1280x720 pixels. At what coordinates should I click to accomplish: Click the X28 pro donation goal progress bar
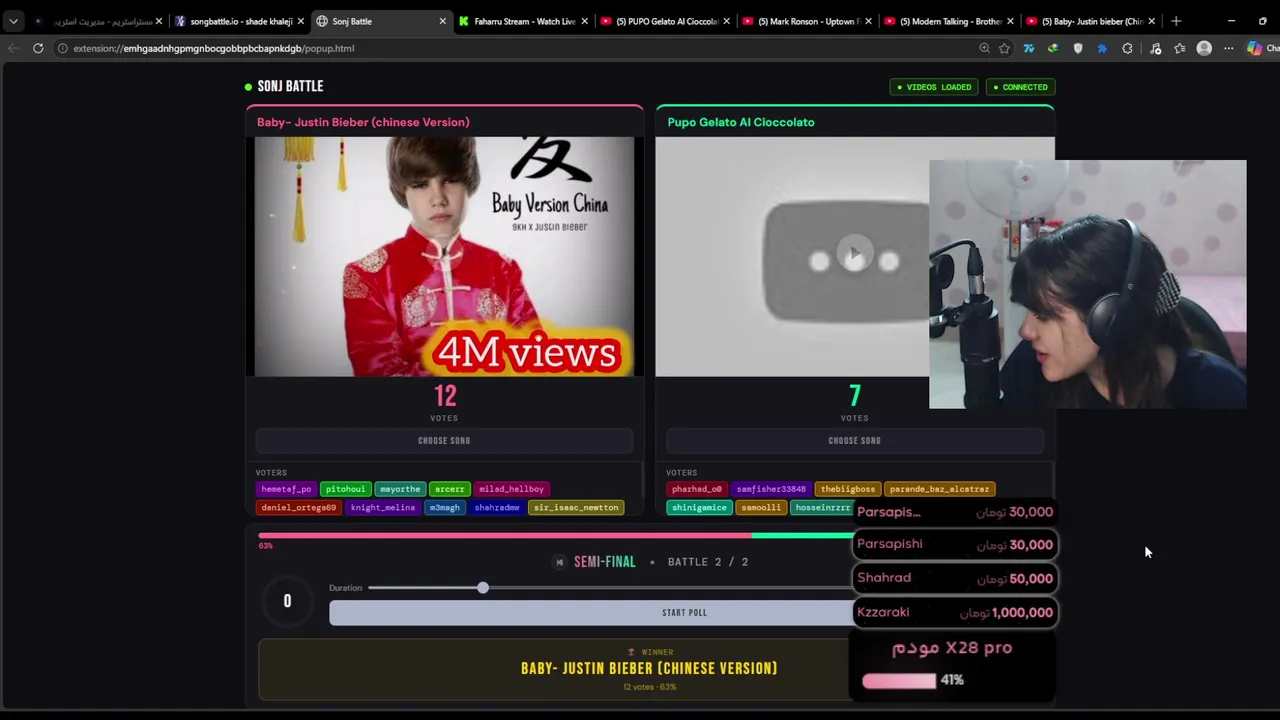click(899, 680)
